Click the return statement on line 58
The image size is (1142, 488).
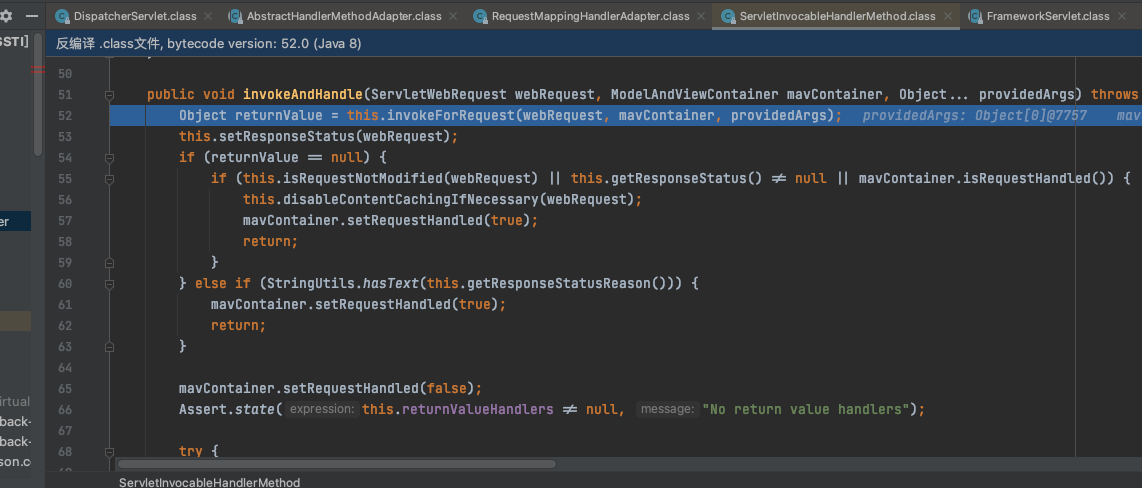pos(271,242)
